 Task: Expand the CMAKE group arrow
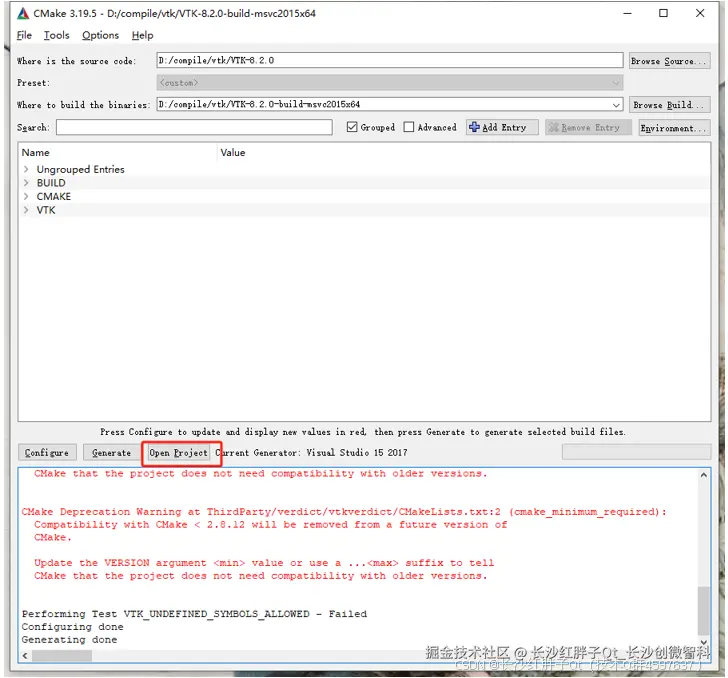(x=26, y=196)
